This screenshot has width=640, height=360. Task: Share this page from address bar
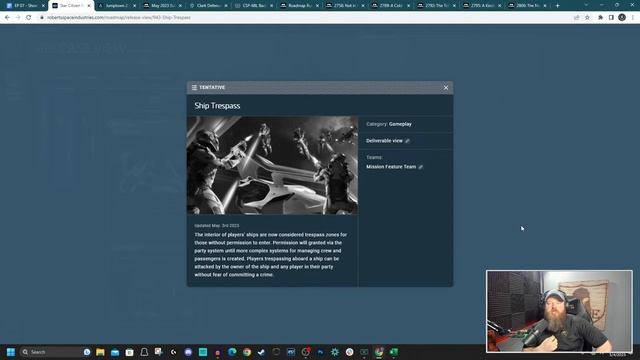click(576, 18)
